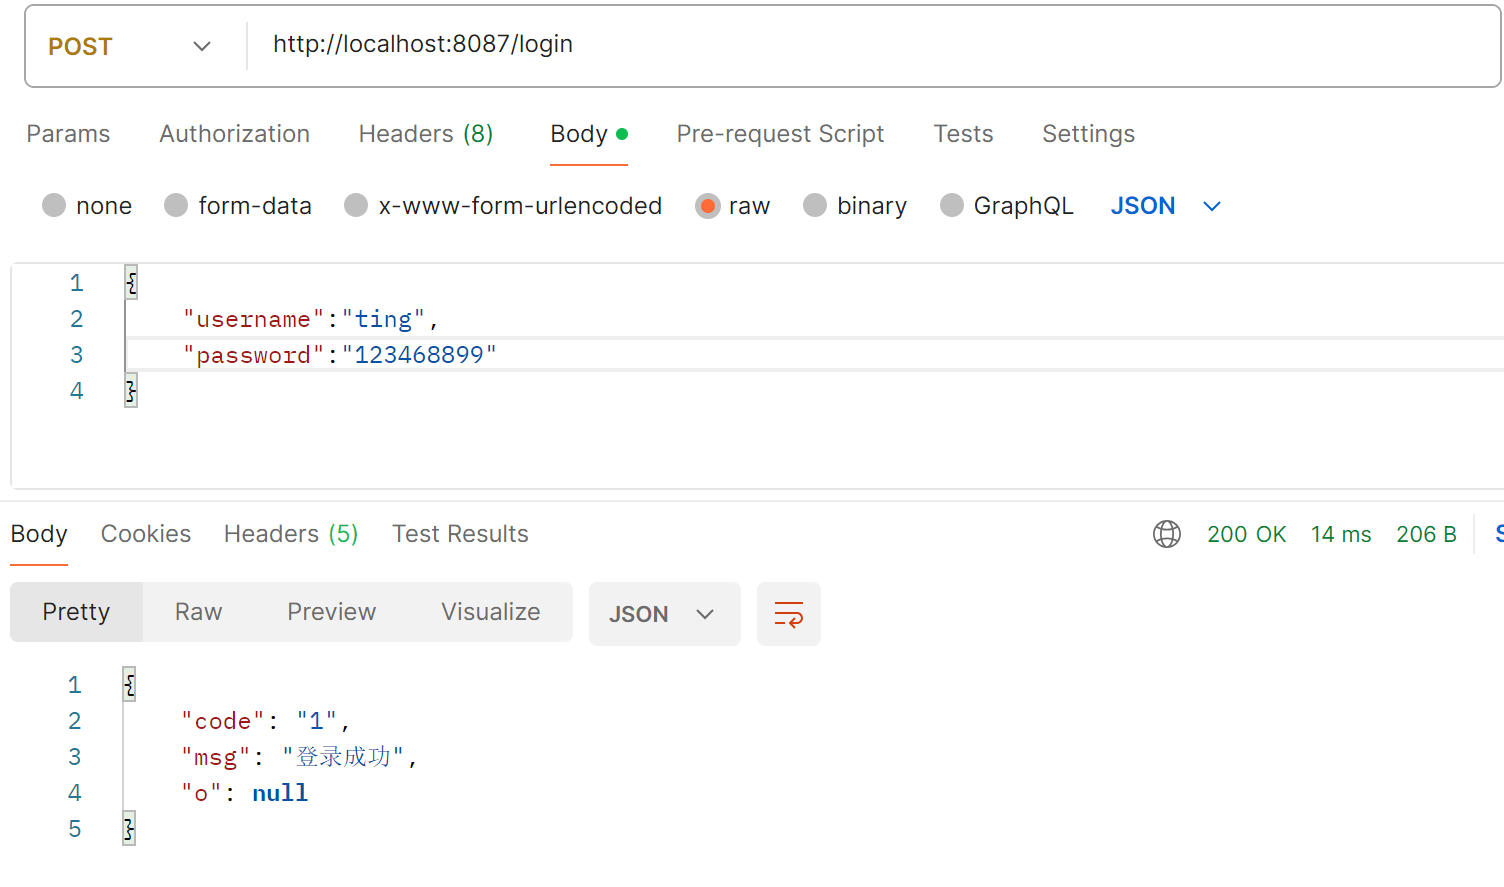1504x887 pixels.
Task: Click closing brace in request editor
Action: [131, 391]
